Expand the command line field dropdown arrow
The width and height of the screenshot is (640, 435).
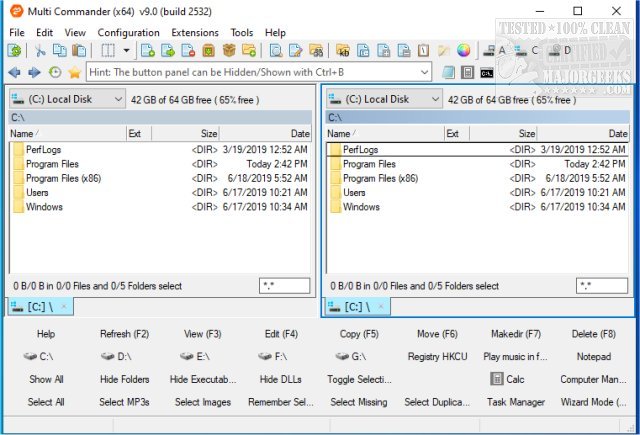pyautogui.click(x=424, y=72)
